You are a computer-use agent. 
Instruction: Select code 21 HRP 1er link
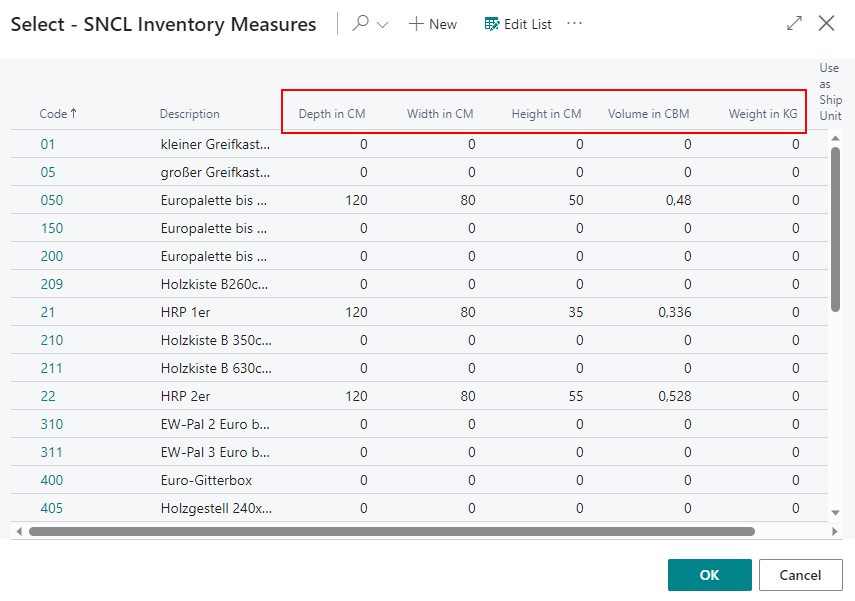tap(48, 312)
